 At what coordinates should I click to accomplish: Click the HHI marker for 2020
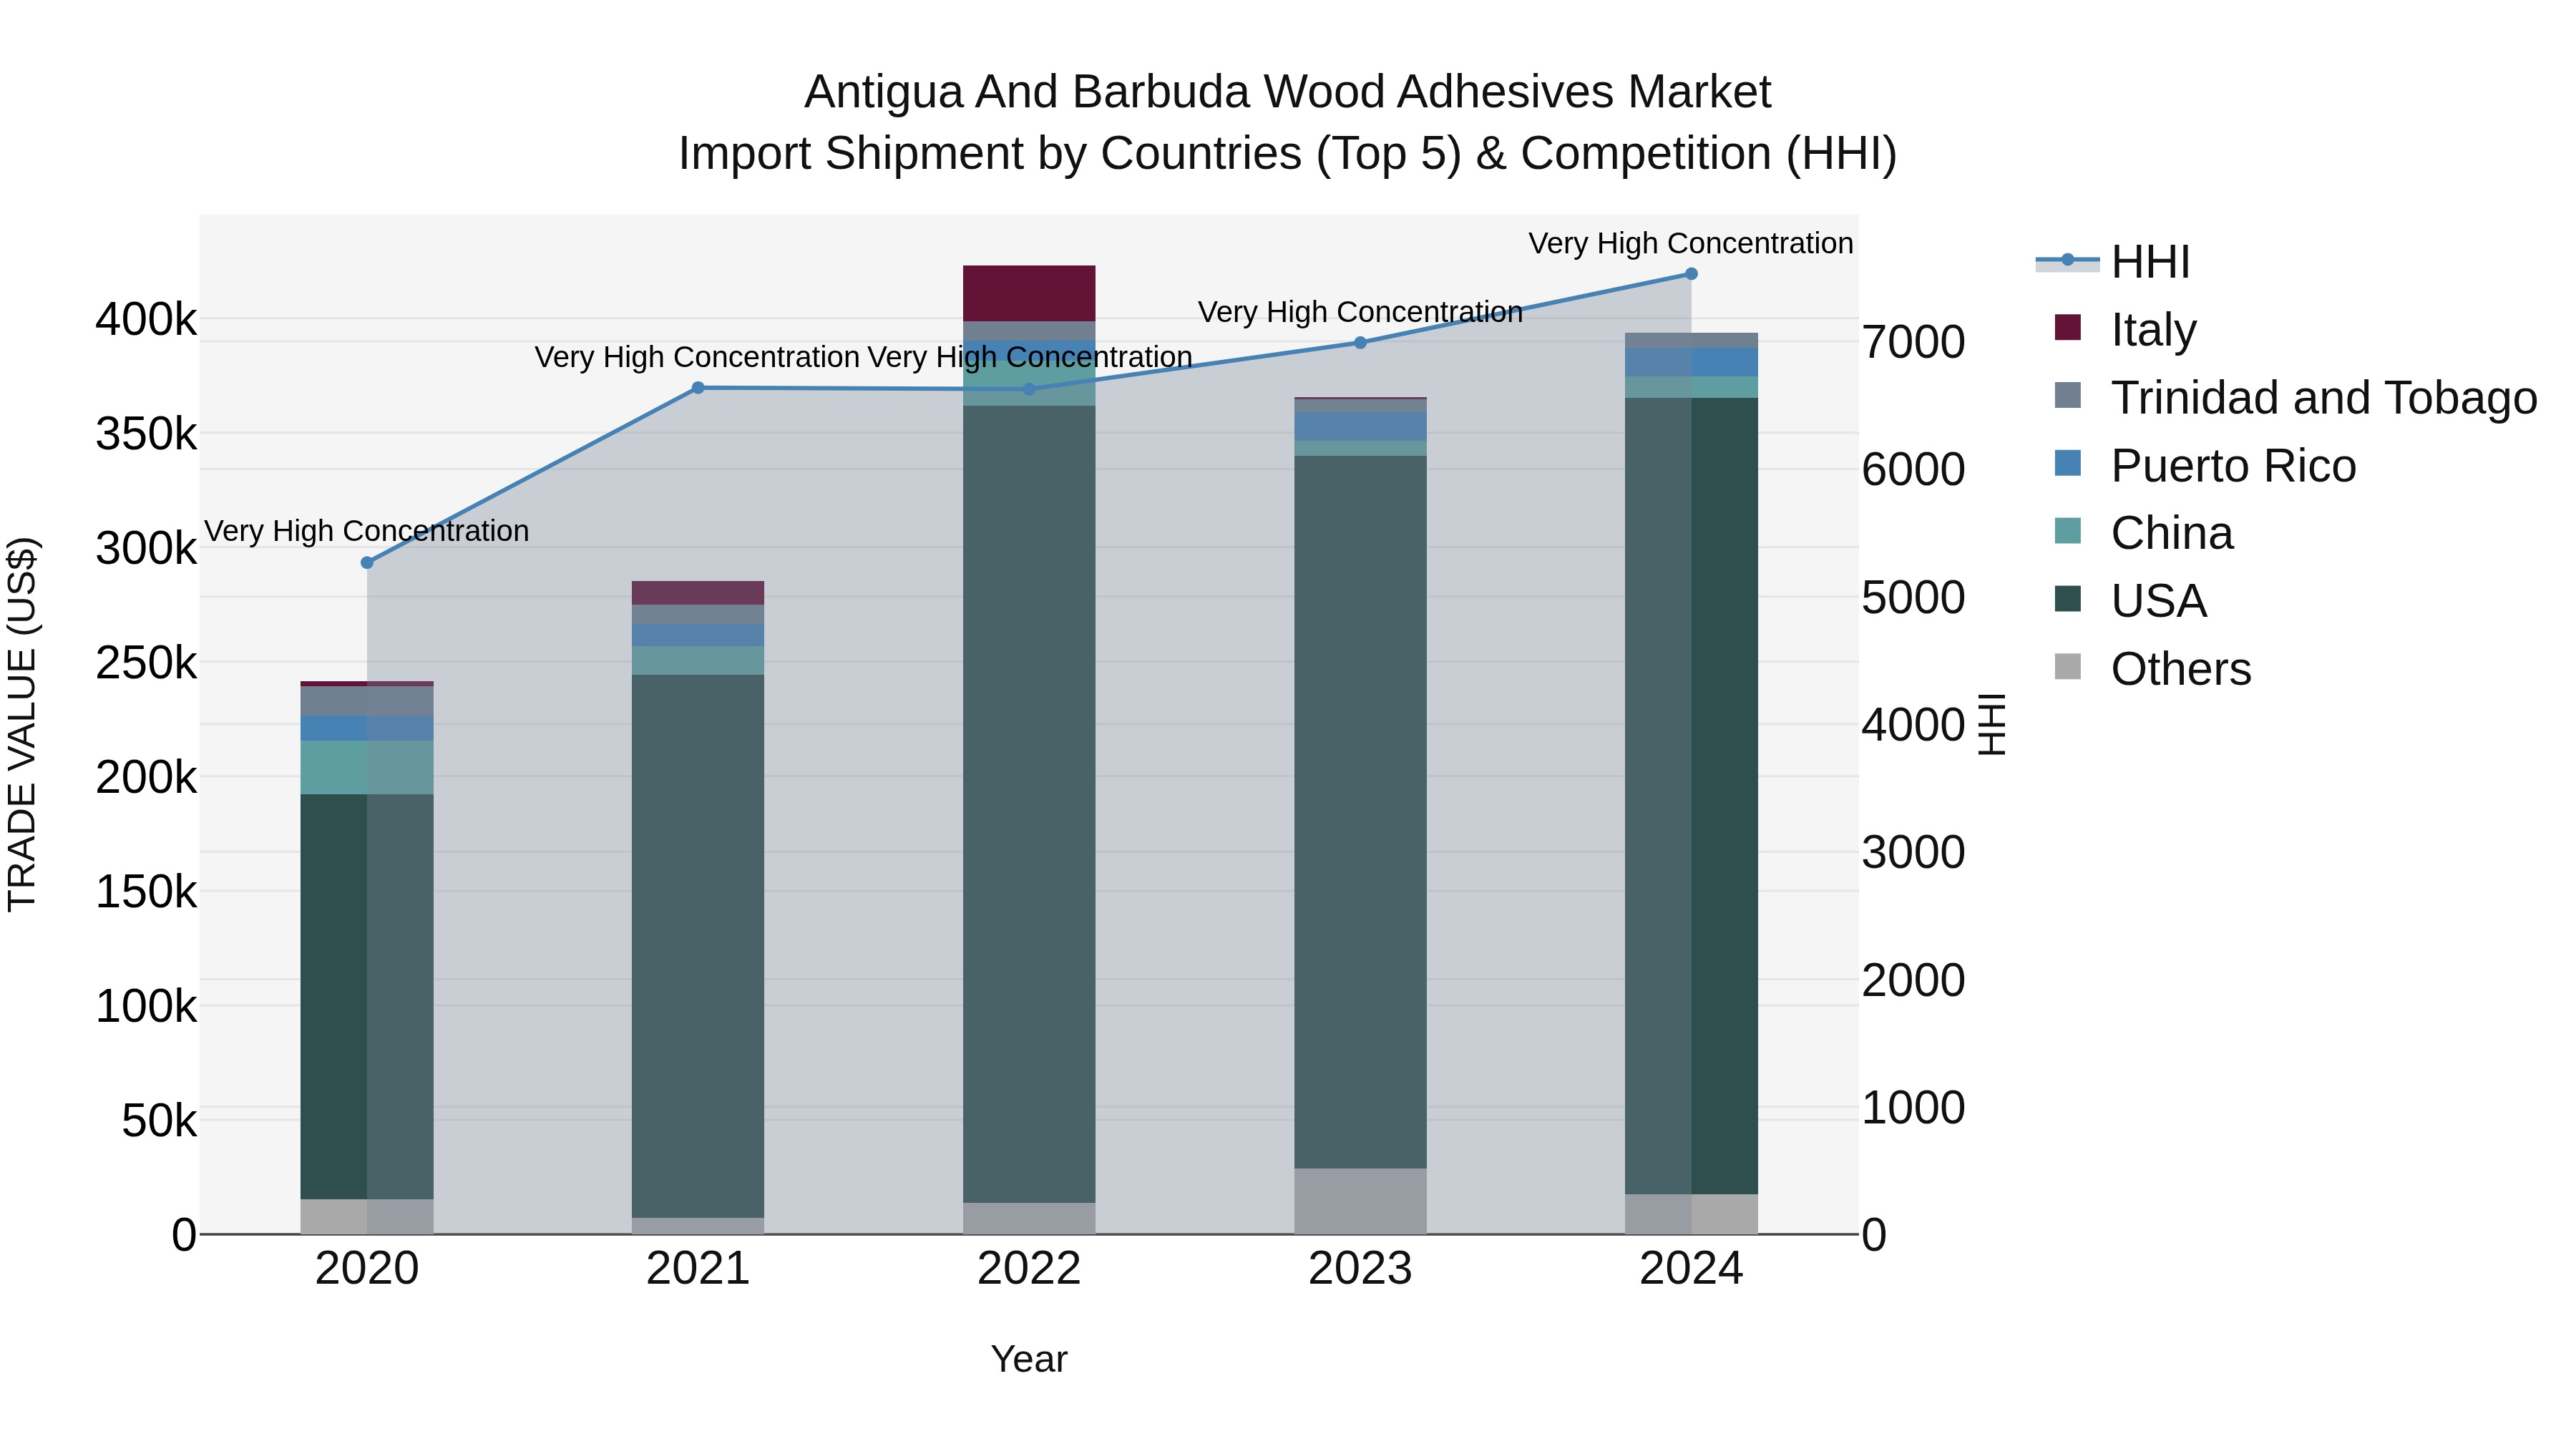pyautogui.click(x=367, y=563)
